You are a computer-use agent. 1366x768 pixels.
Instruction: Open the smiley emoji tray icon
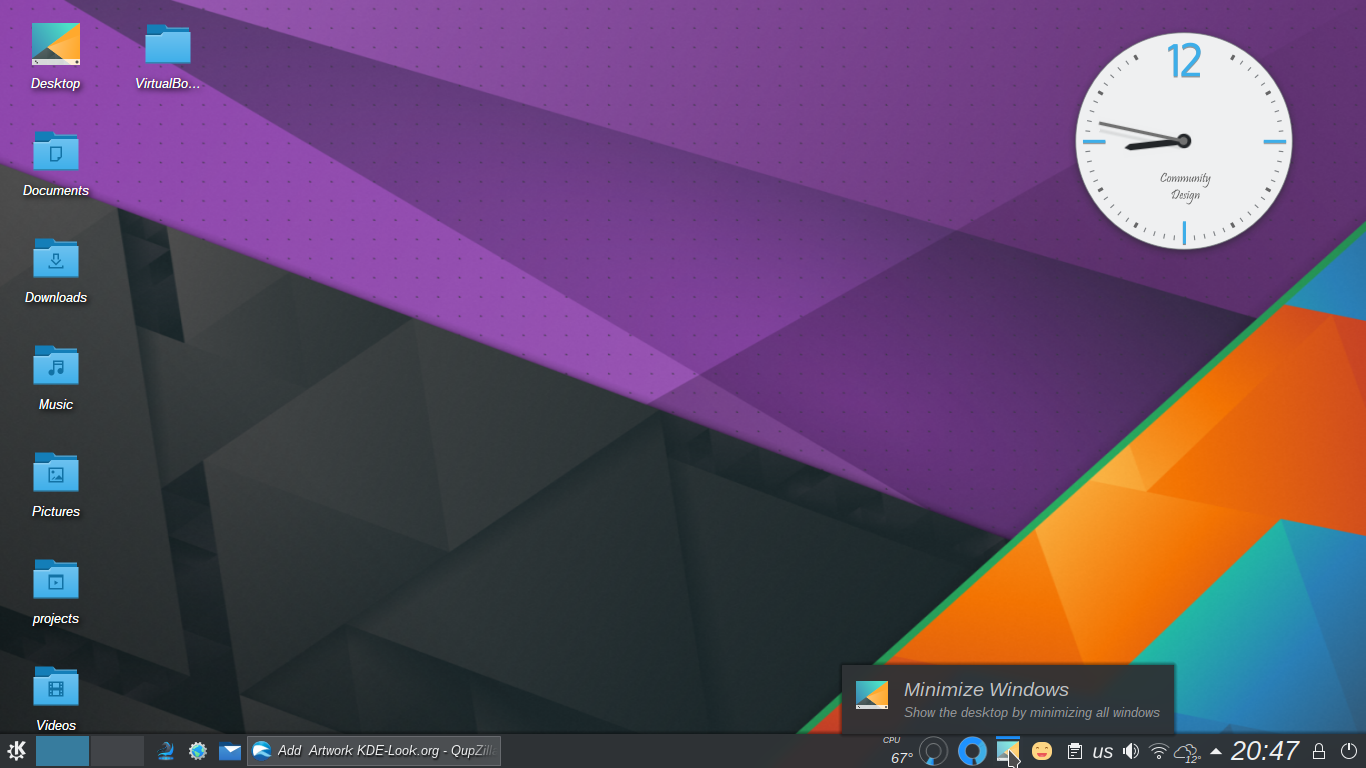tap(1042, 751)
